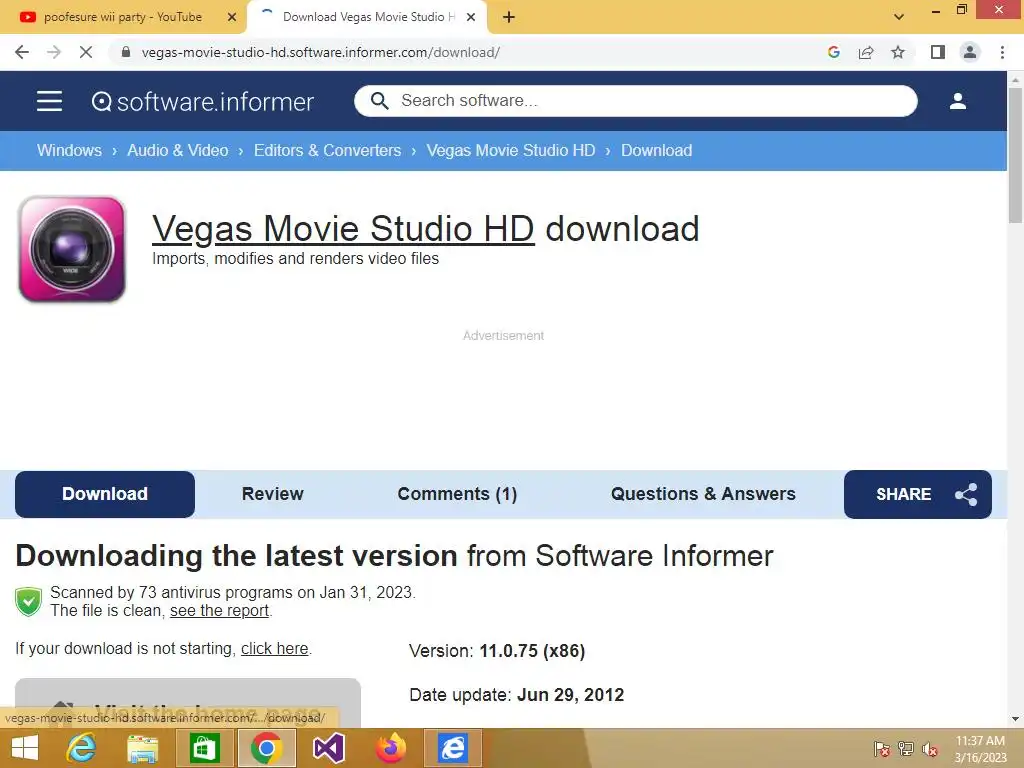Click the SHARE button
Image resolution: width=1024 pixels, height=768 pixels.
pos(918,494)
